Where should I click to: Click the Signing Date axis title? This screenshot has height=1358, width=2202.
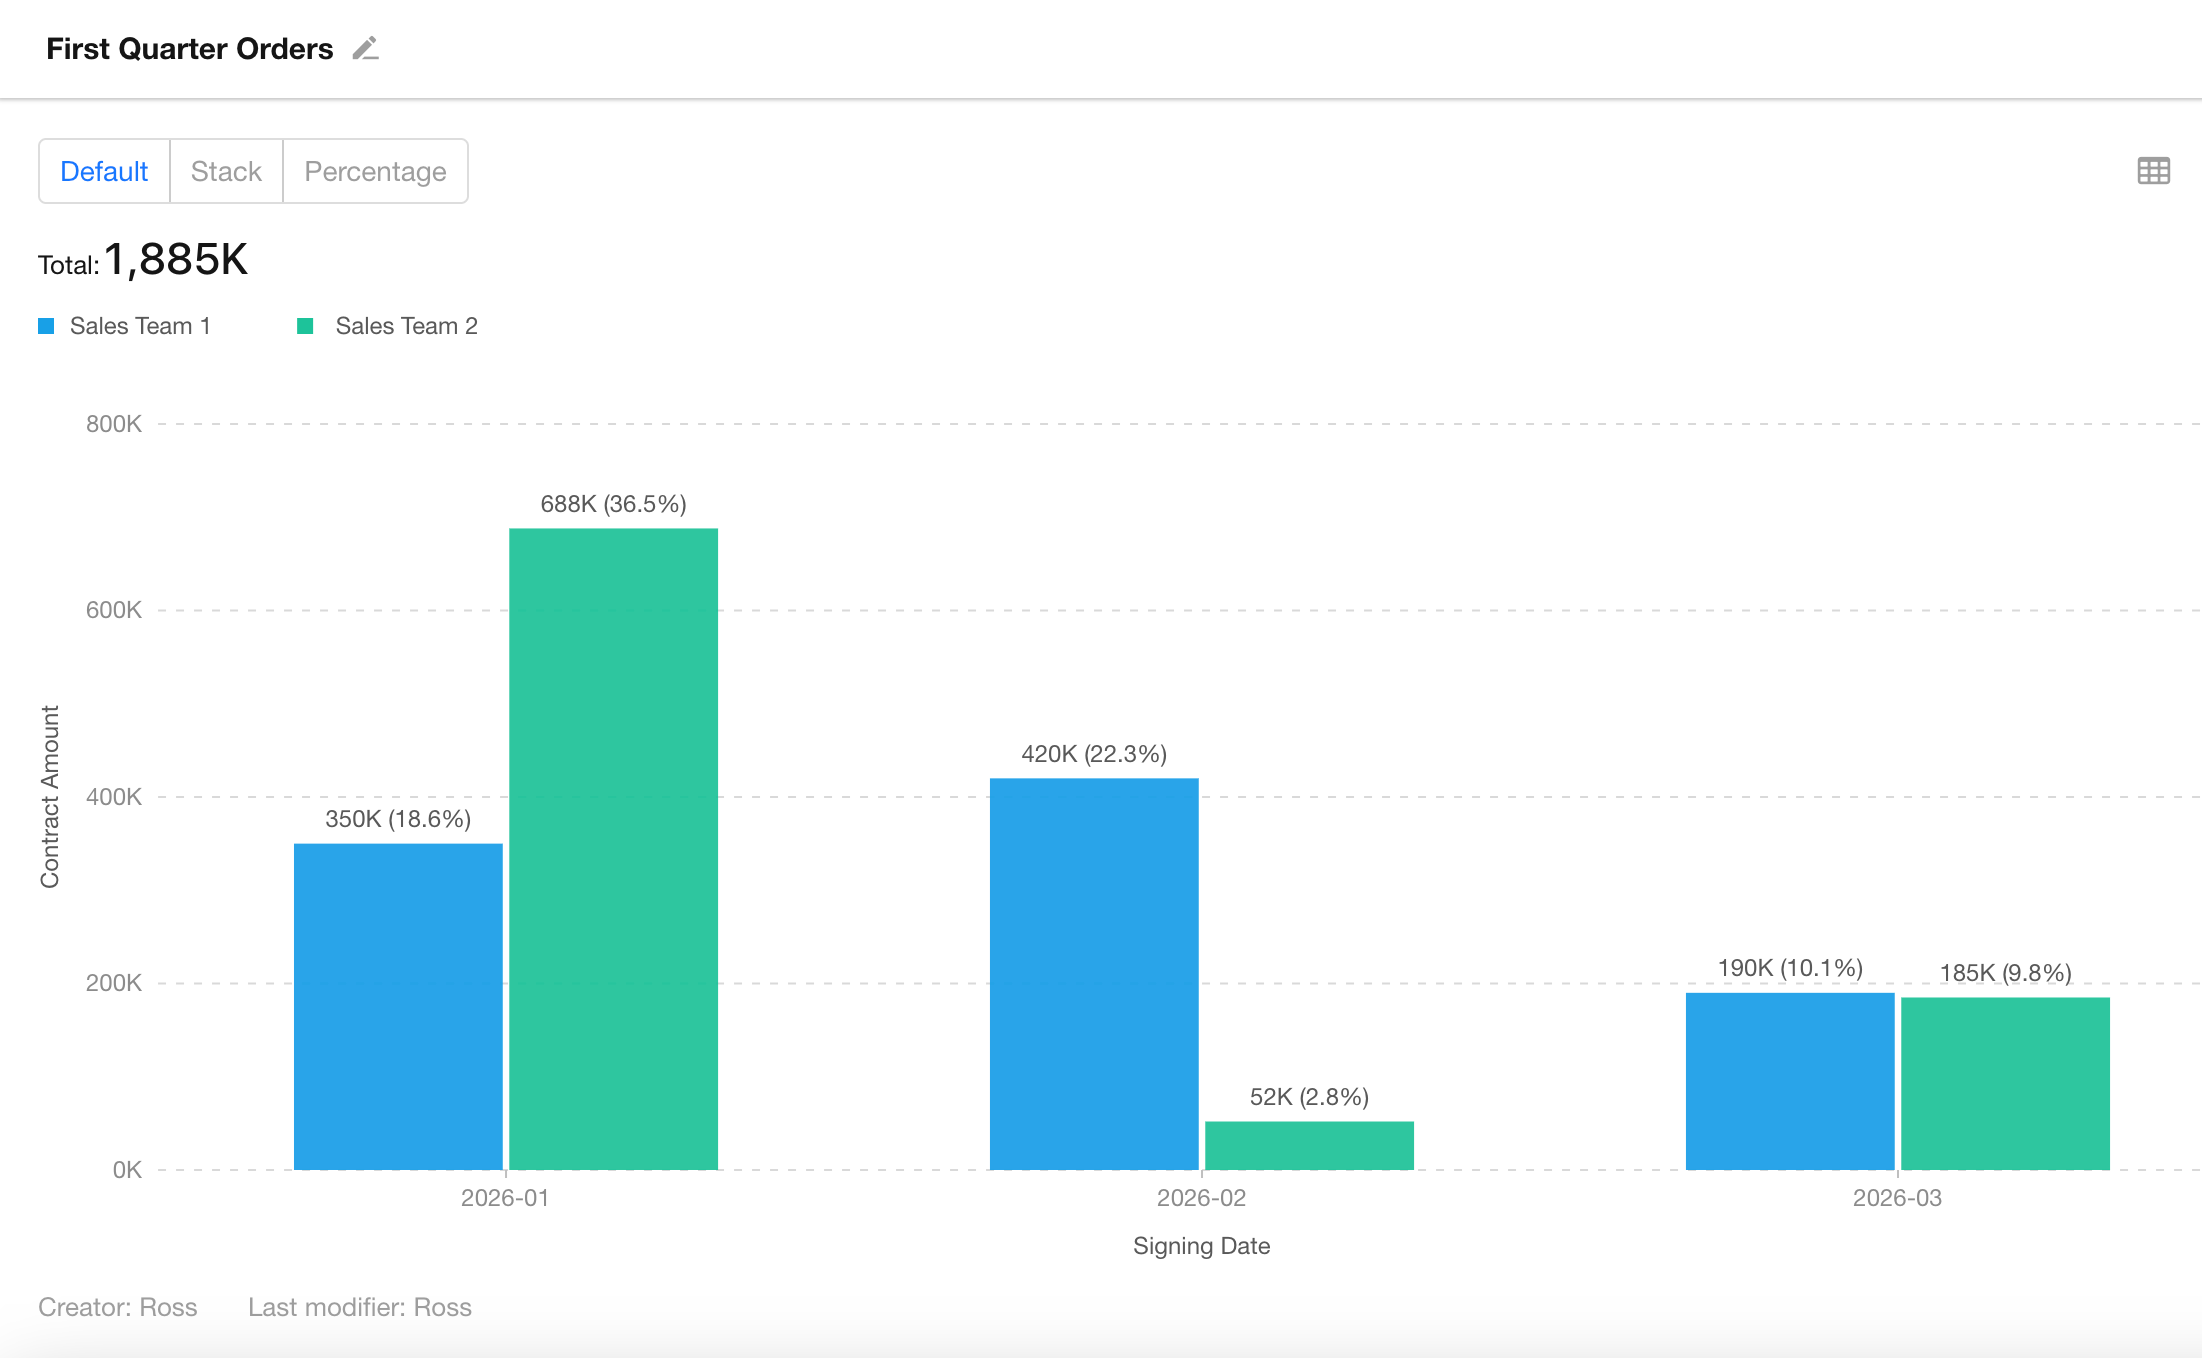[x=1201, y=1246]
